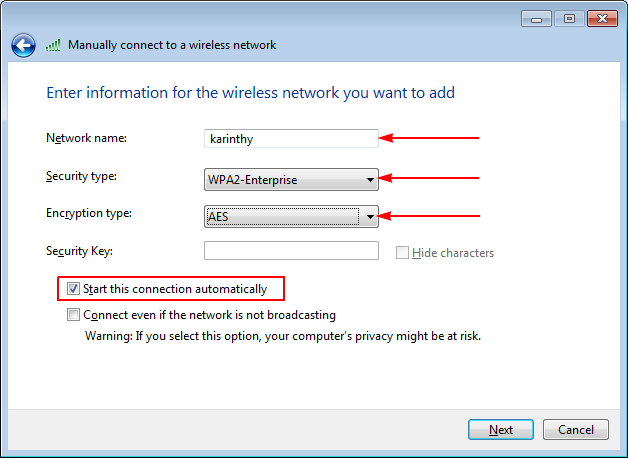Viewport: 628px width, 458px height.
Task: Click the Encryption type label
Action: point(89,213)
